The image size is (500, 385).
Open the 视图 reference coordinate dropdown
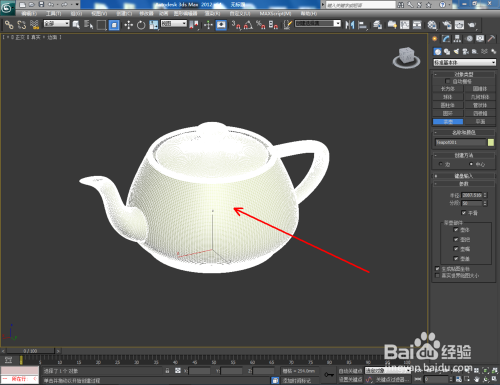(x=174, y=24)
